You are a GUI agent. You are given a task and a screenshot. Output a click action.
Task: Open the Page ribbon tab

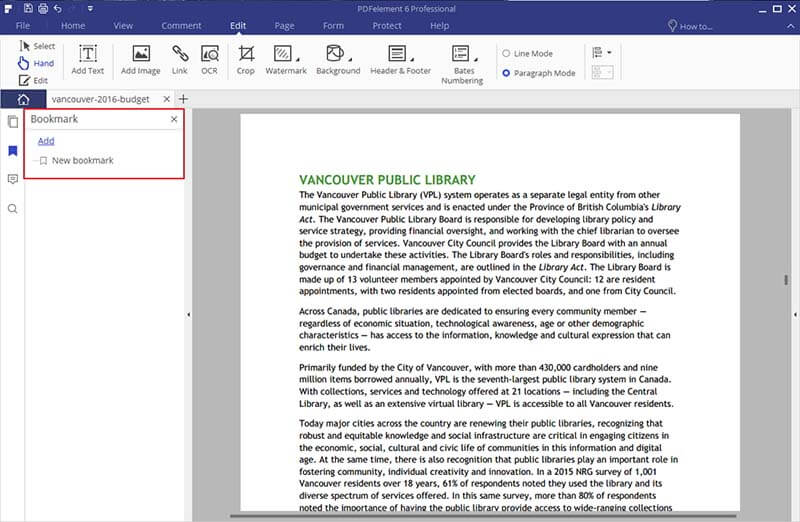pyautogui.click(x=284, y=26)
